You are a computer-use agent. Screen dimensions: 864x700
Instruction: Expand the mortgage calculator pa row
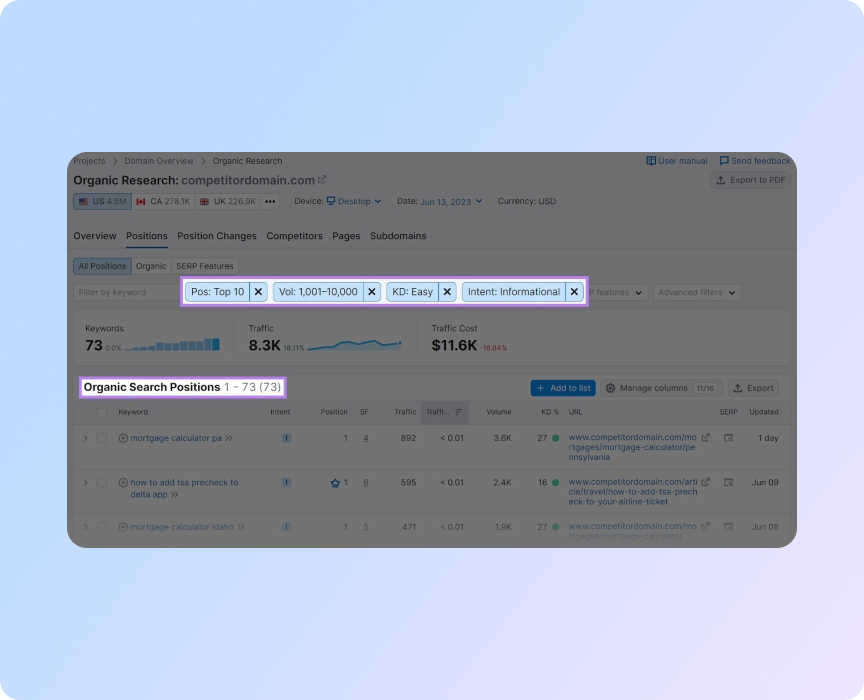(x=86, y=438)
